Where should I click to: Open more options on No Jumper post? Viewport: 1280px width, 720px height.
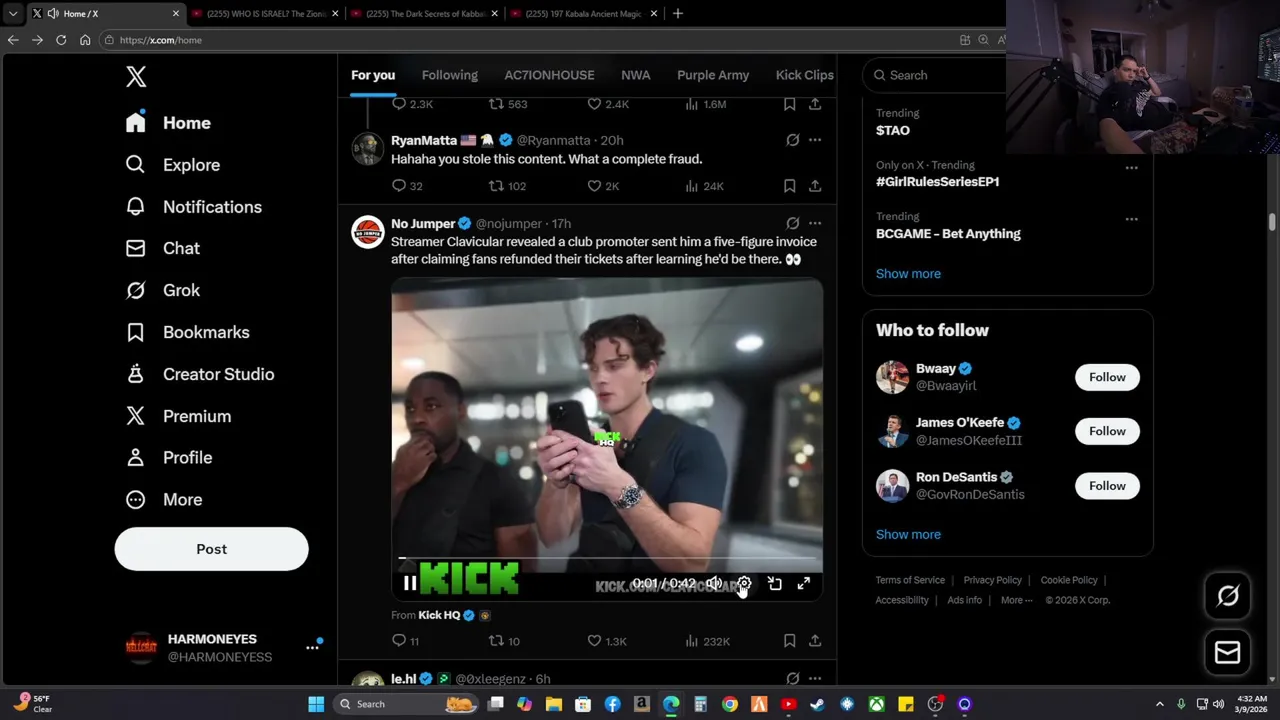click(815, 223)
